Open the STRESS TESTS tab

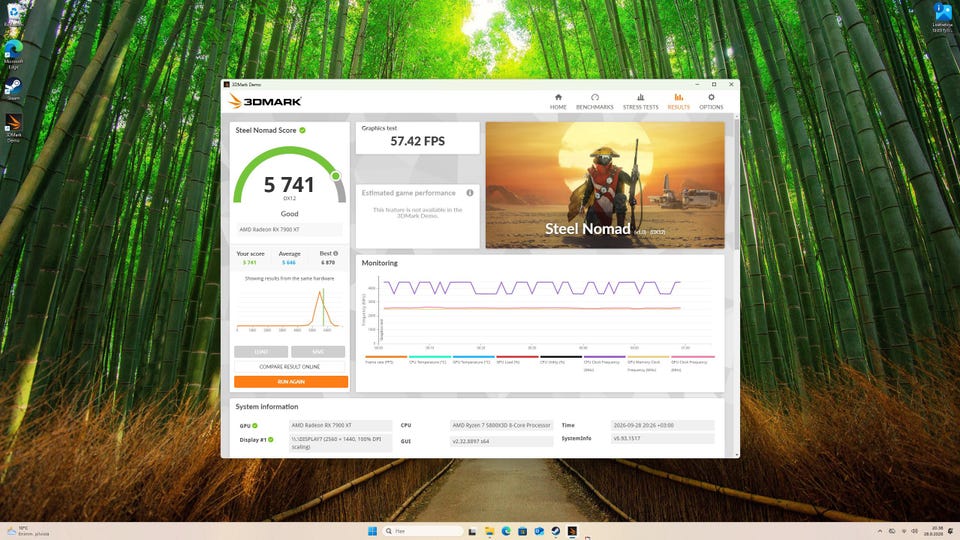640,102
